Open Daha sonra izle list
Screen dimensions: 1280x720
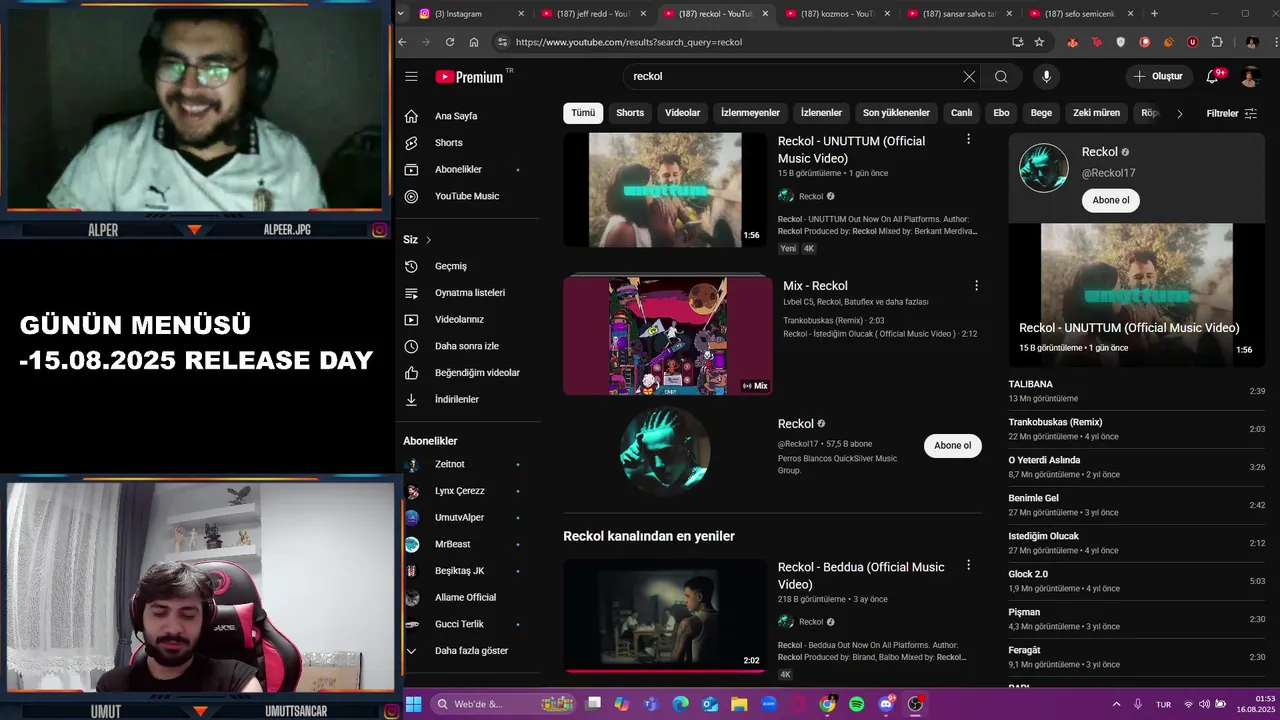[x=466, y=346]
